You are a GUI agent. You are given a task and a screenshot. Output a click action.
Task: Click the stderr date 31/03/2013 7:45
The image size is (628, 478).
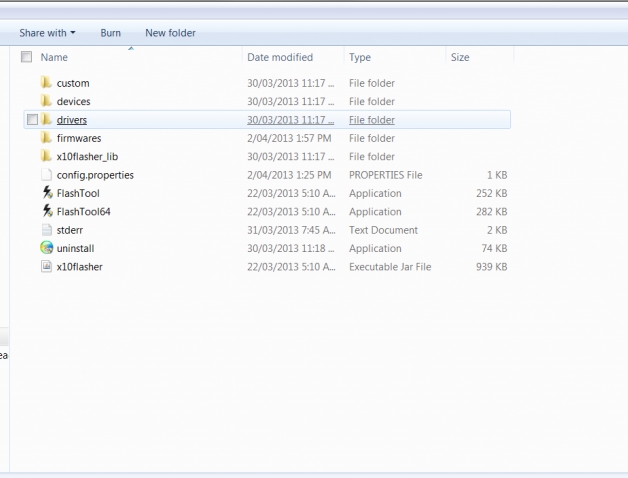pyautogui.click(x=291, y=230)
